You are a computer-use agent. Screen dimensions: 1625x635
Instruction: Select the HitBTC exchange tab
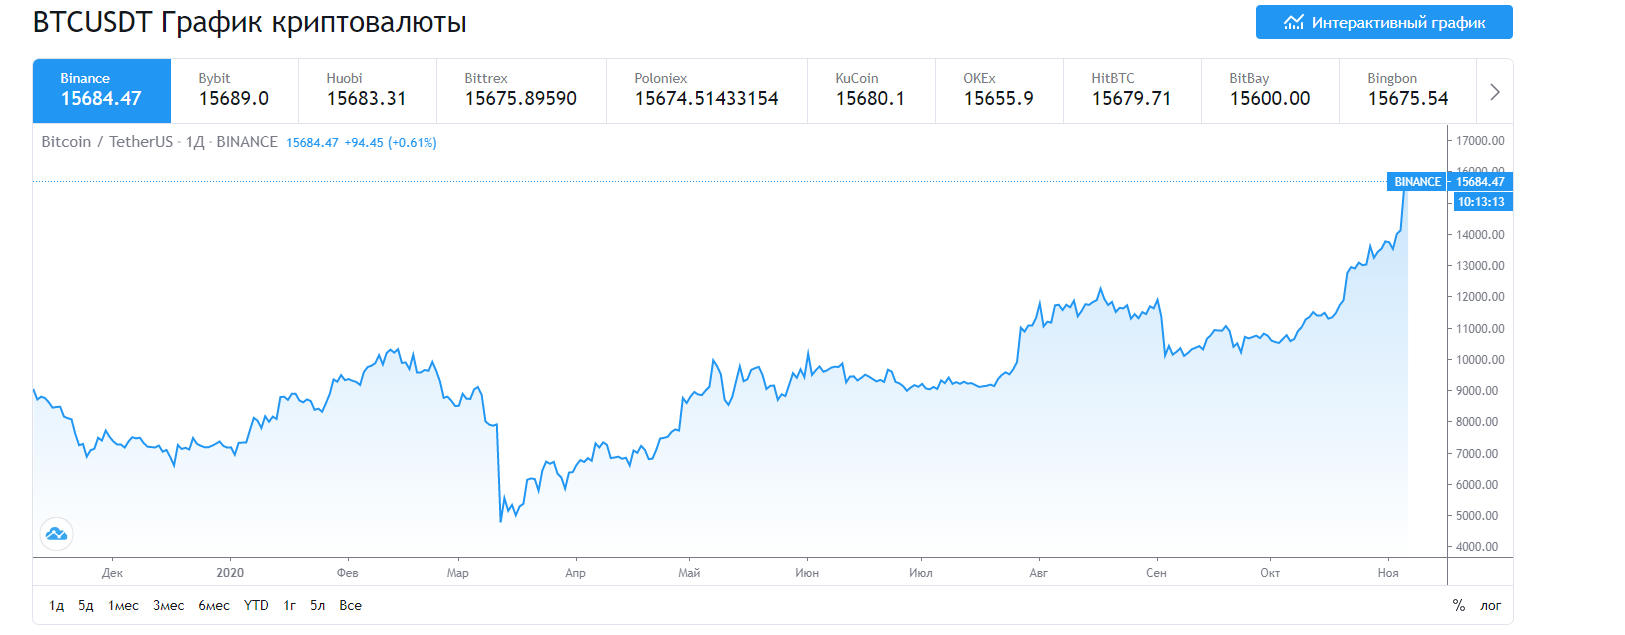coord(1132,90)
